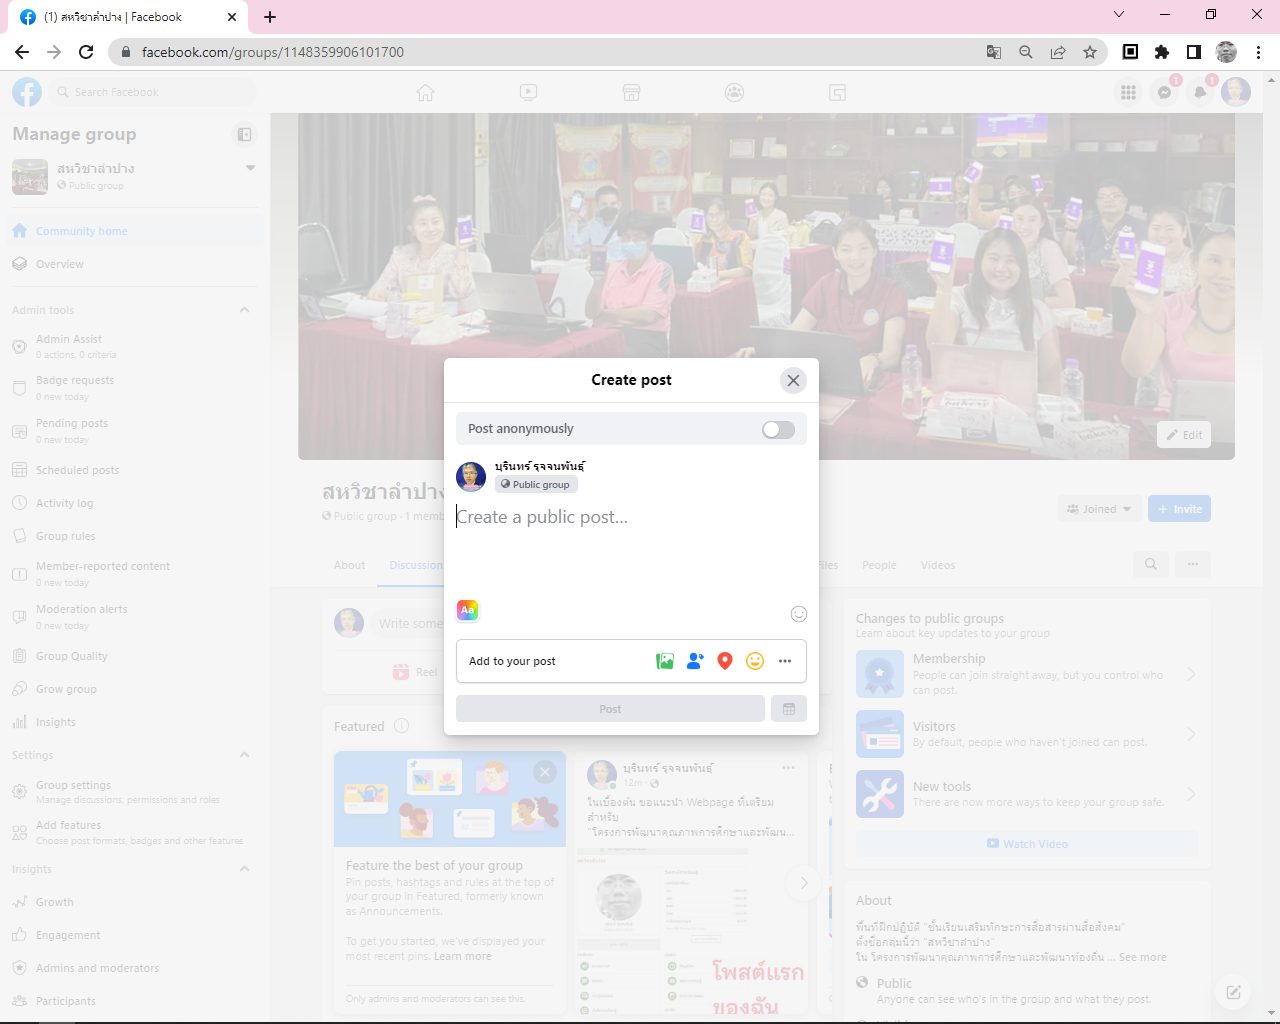This screenshot has width=1280, height=1024.
Task: Add feeling or activity emoji
Action: click(x=755, y=661)
